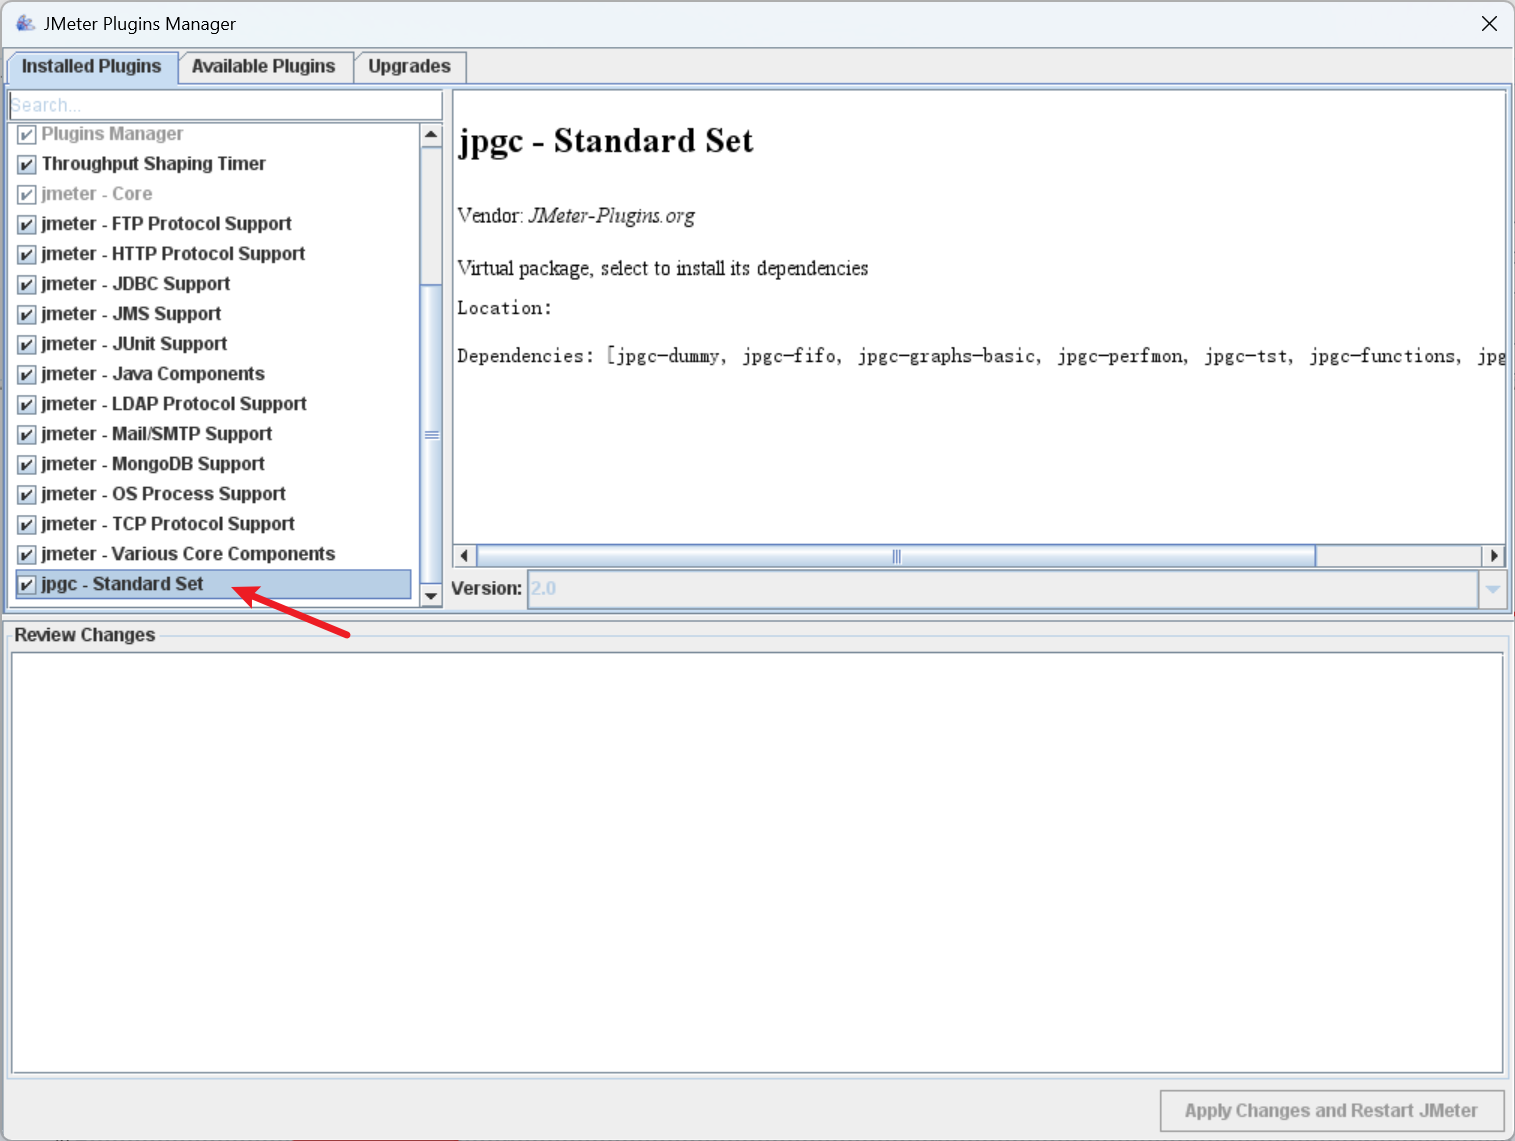Click Apply Changes and Restart JMeter button
This screenshot has height=1141, width=1515.
1332,1111
